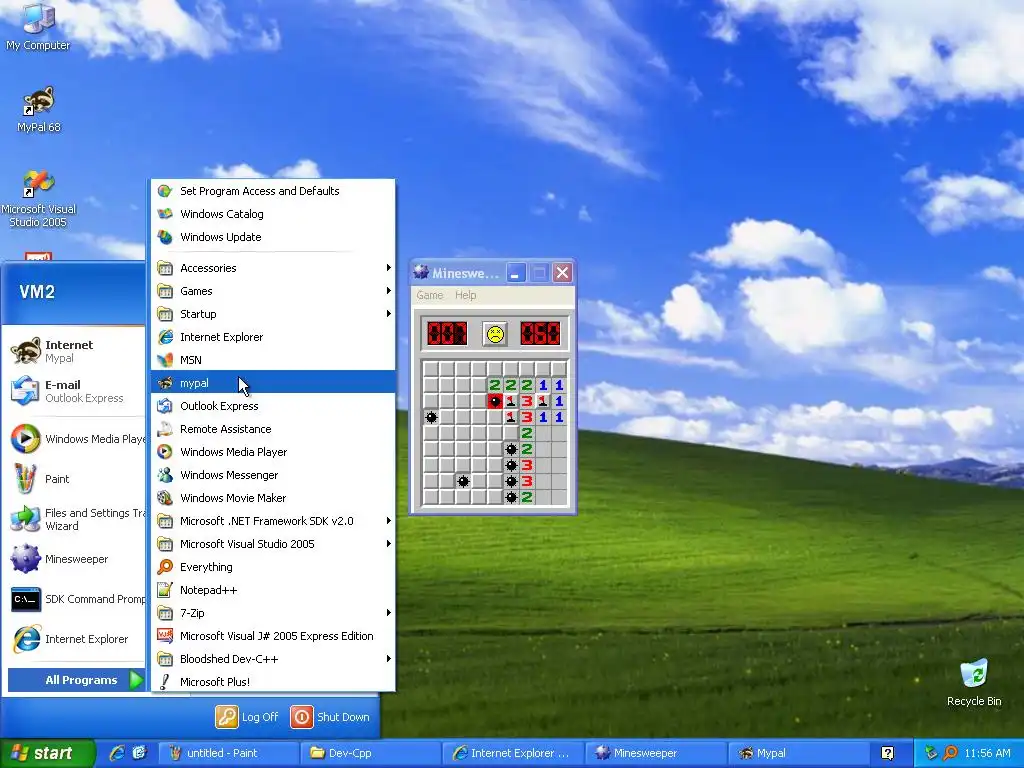Click the red exploded mine cell in Minesweeper
Screen dimensions: 1024x768
coord(494,401)
